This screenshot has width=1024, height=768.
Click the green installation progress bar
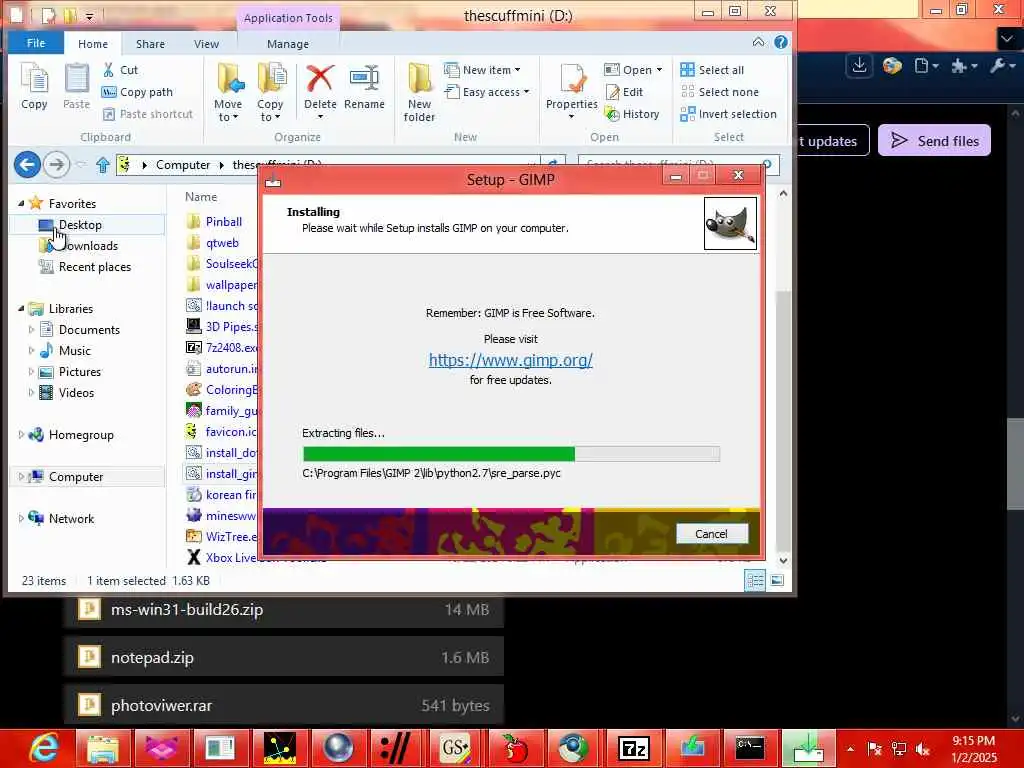point(511,454)
